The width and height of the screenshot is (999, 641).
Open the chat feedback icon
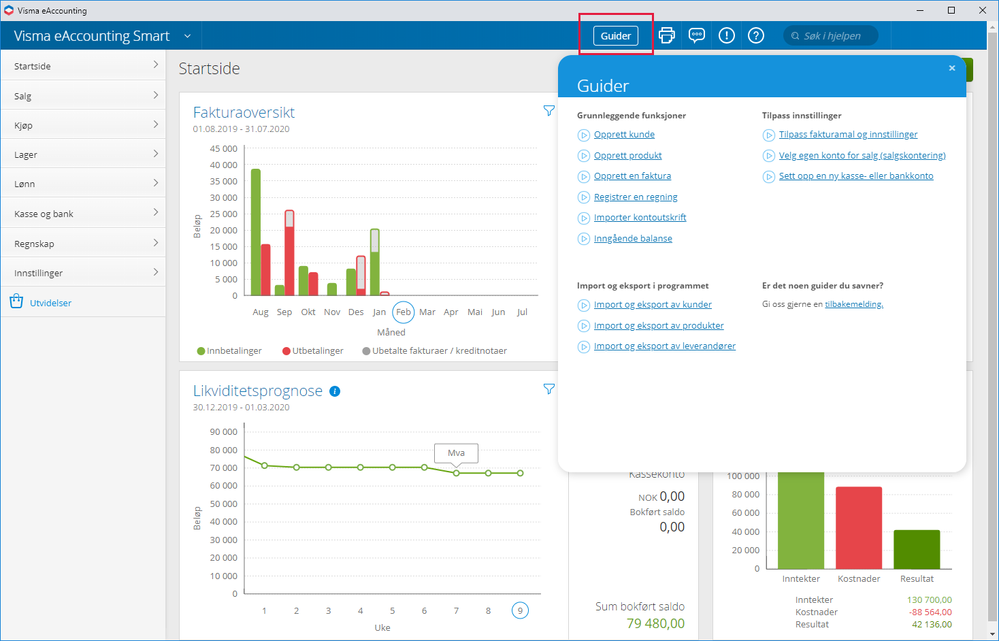[x=697, y=36]
